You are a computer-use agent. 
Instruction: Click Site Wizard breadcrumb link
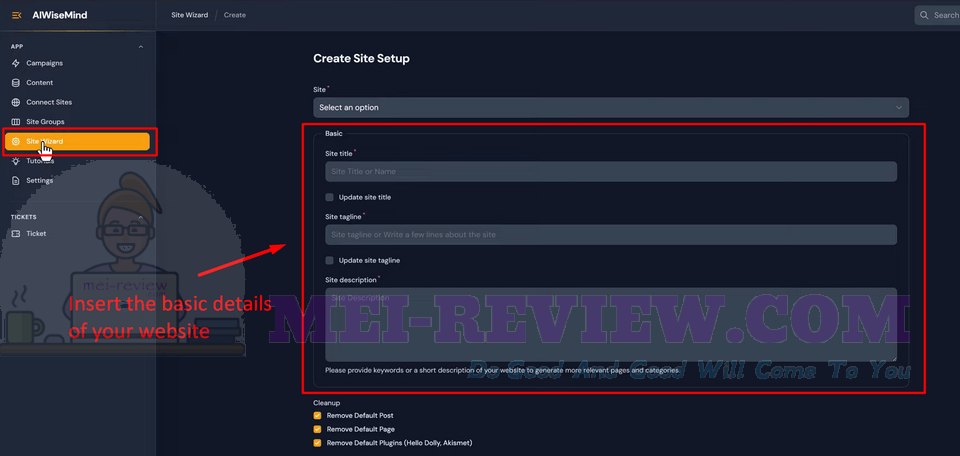tap(189, 15)
